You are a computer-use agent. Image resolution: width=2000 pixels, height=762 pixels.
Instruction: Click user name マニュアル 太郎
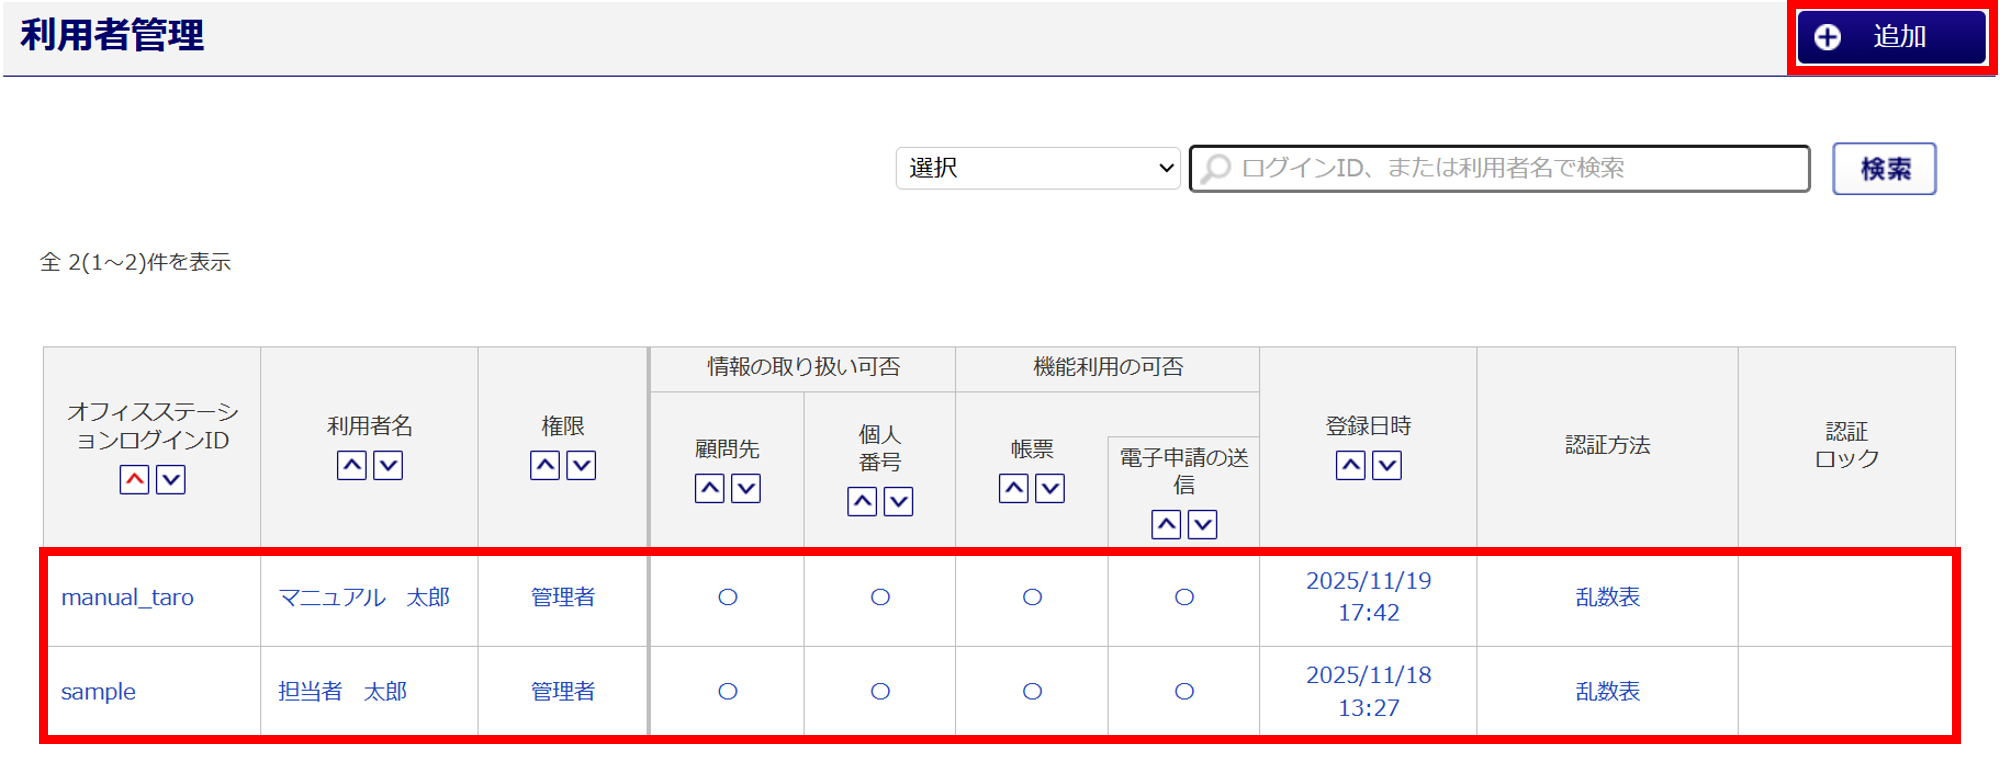click(364, 597)
